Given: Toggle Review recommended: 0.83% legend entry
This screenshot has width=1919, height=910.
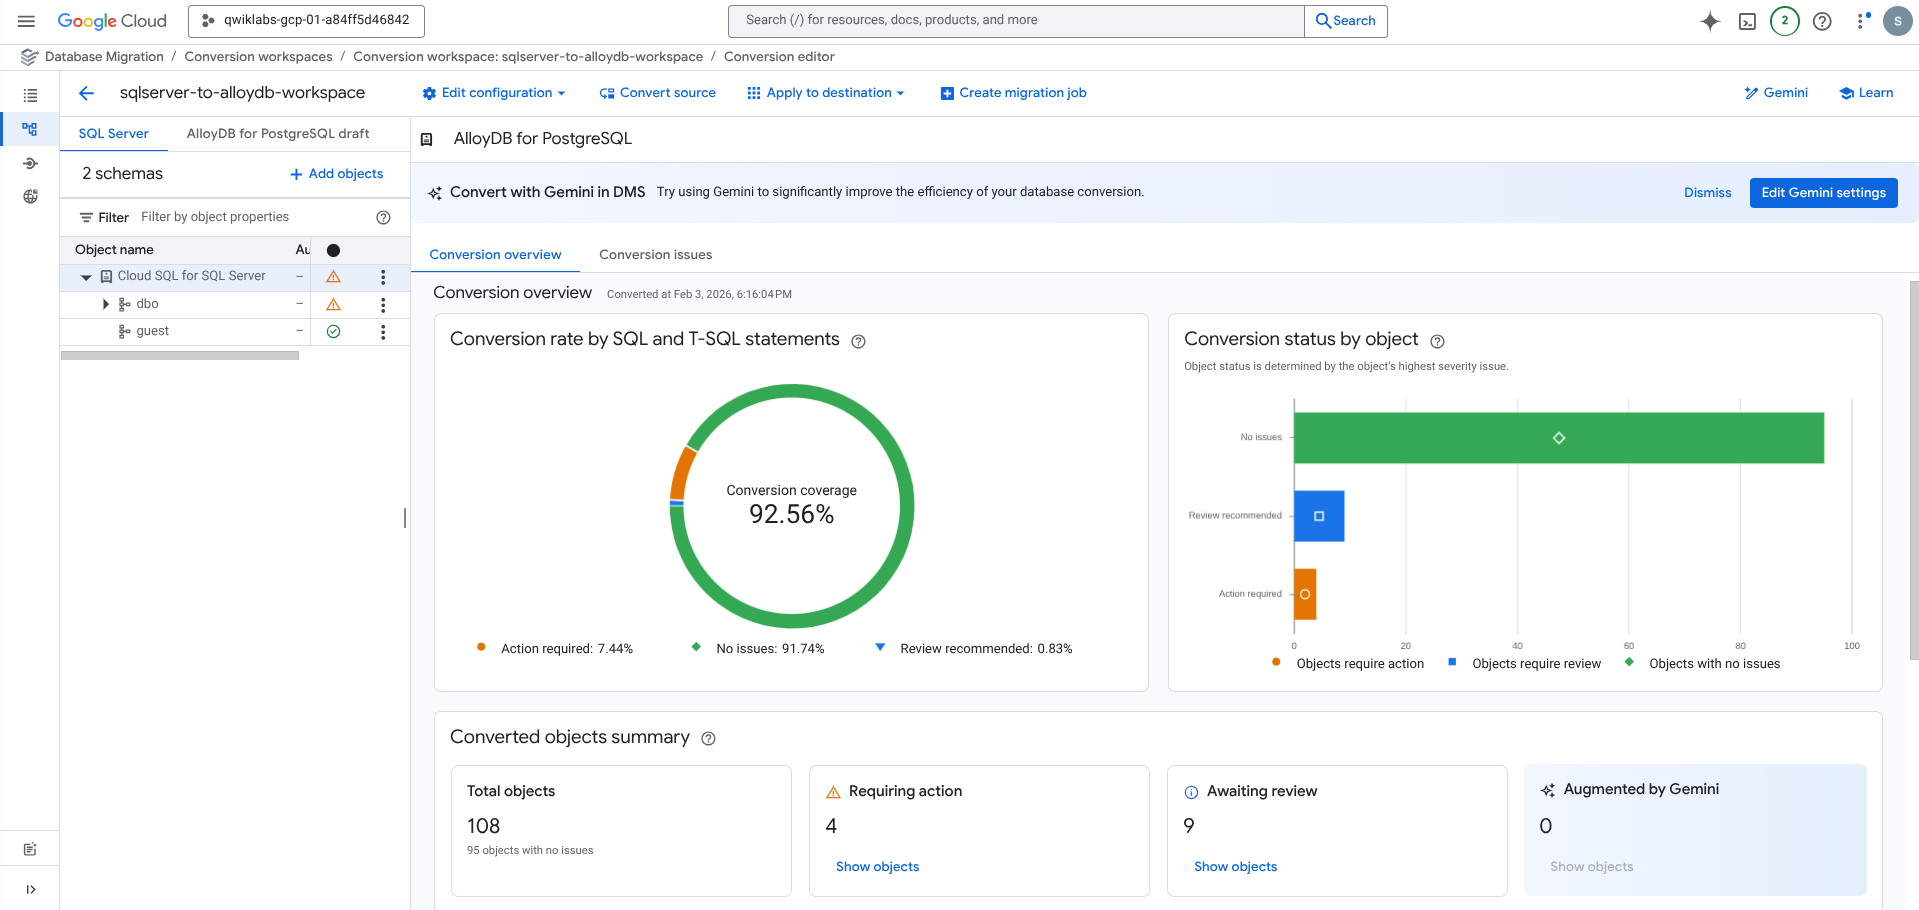Looking at the screenshot, I should (974, 649).
